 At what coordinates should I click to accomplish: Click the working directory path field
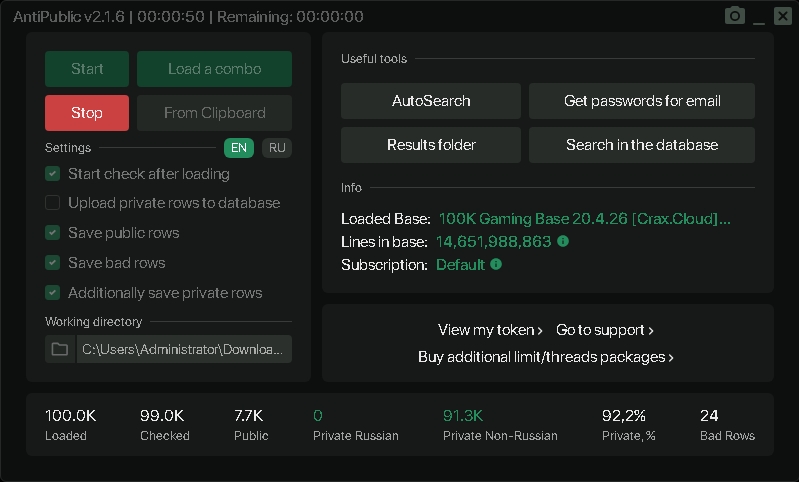[x=184, y=349]
